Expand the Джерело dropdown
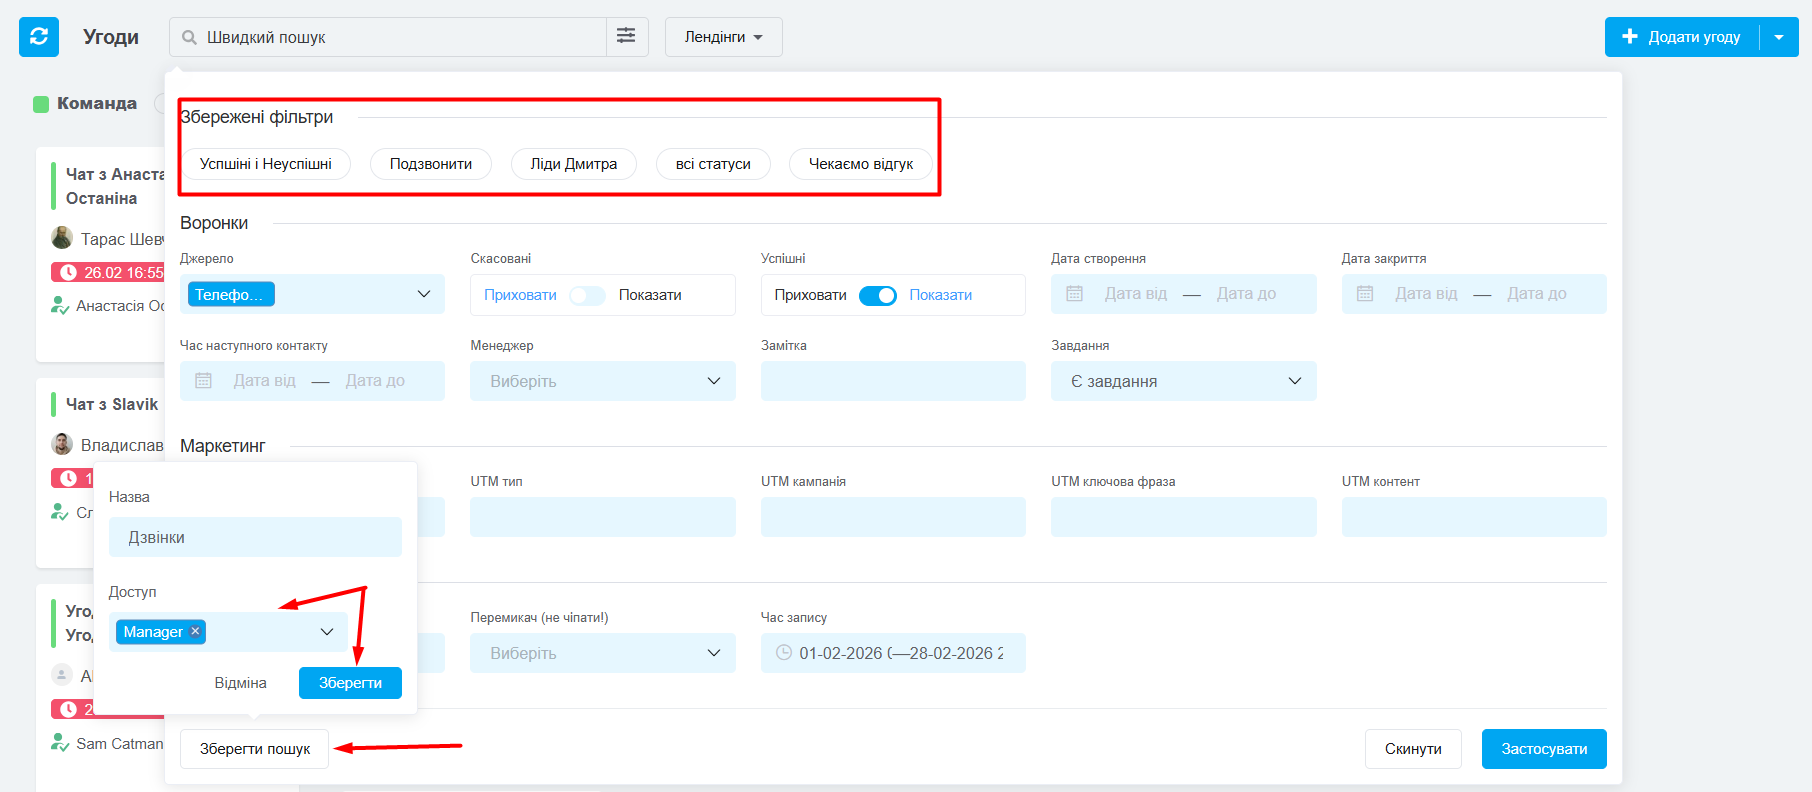The width and height of the screenshot is (1812, 792). coord(423,294)
